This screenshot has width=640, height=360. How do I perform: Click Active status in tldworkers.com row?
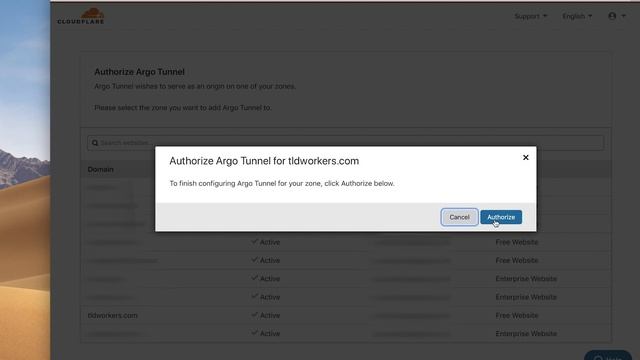pos(270,316)
